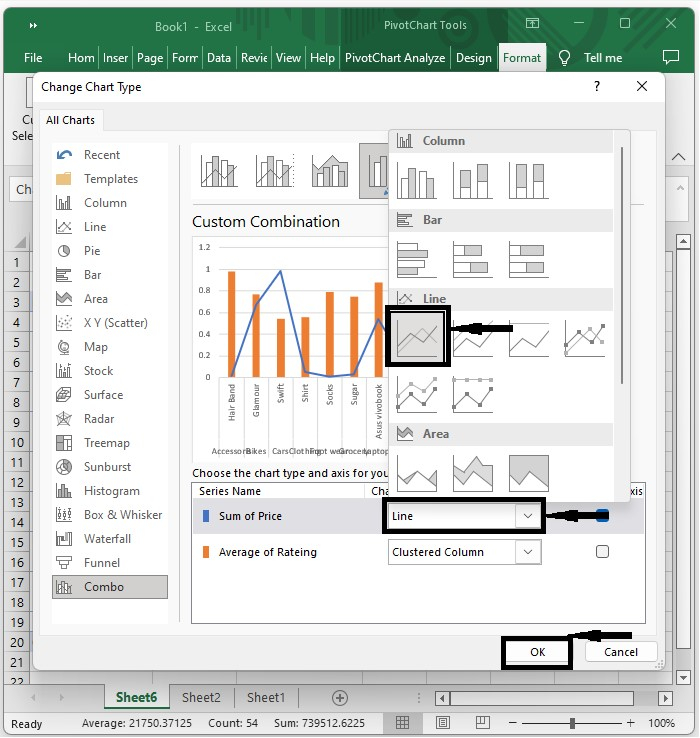Switch to Page Break Preview view

click(x=483, y=722)
